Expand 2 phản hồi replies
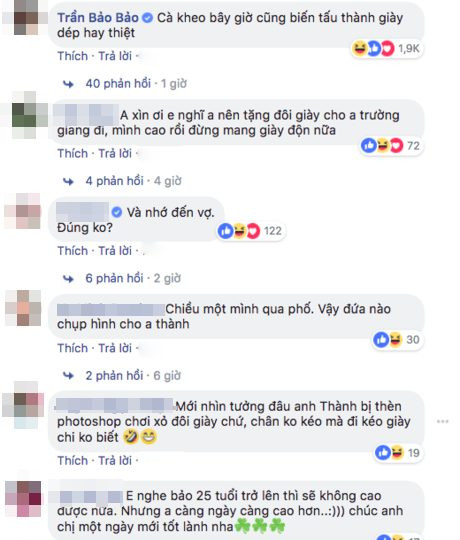Viewport: 460px width, 540px height. click(x=114, y=376)
